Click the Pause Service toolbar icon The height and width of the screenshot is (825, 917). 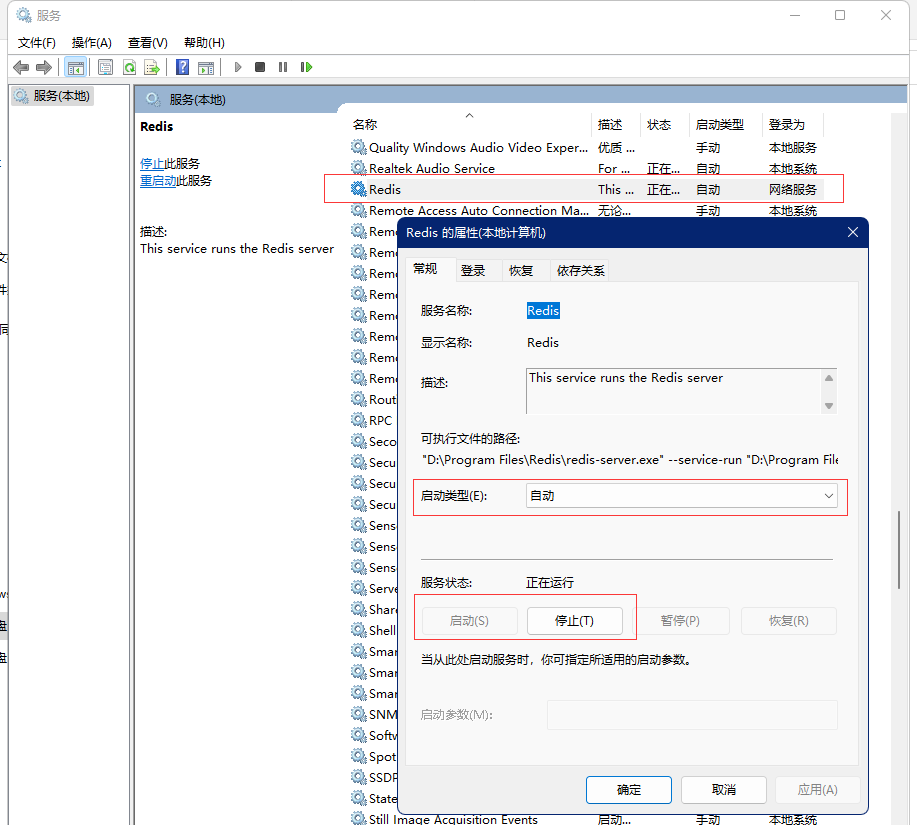click(x=283, y=67)
